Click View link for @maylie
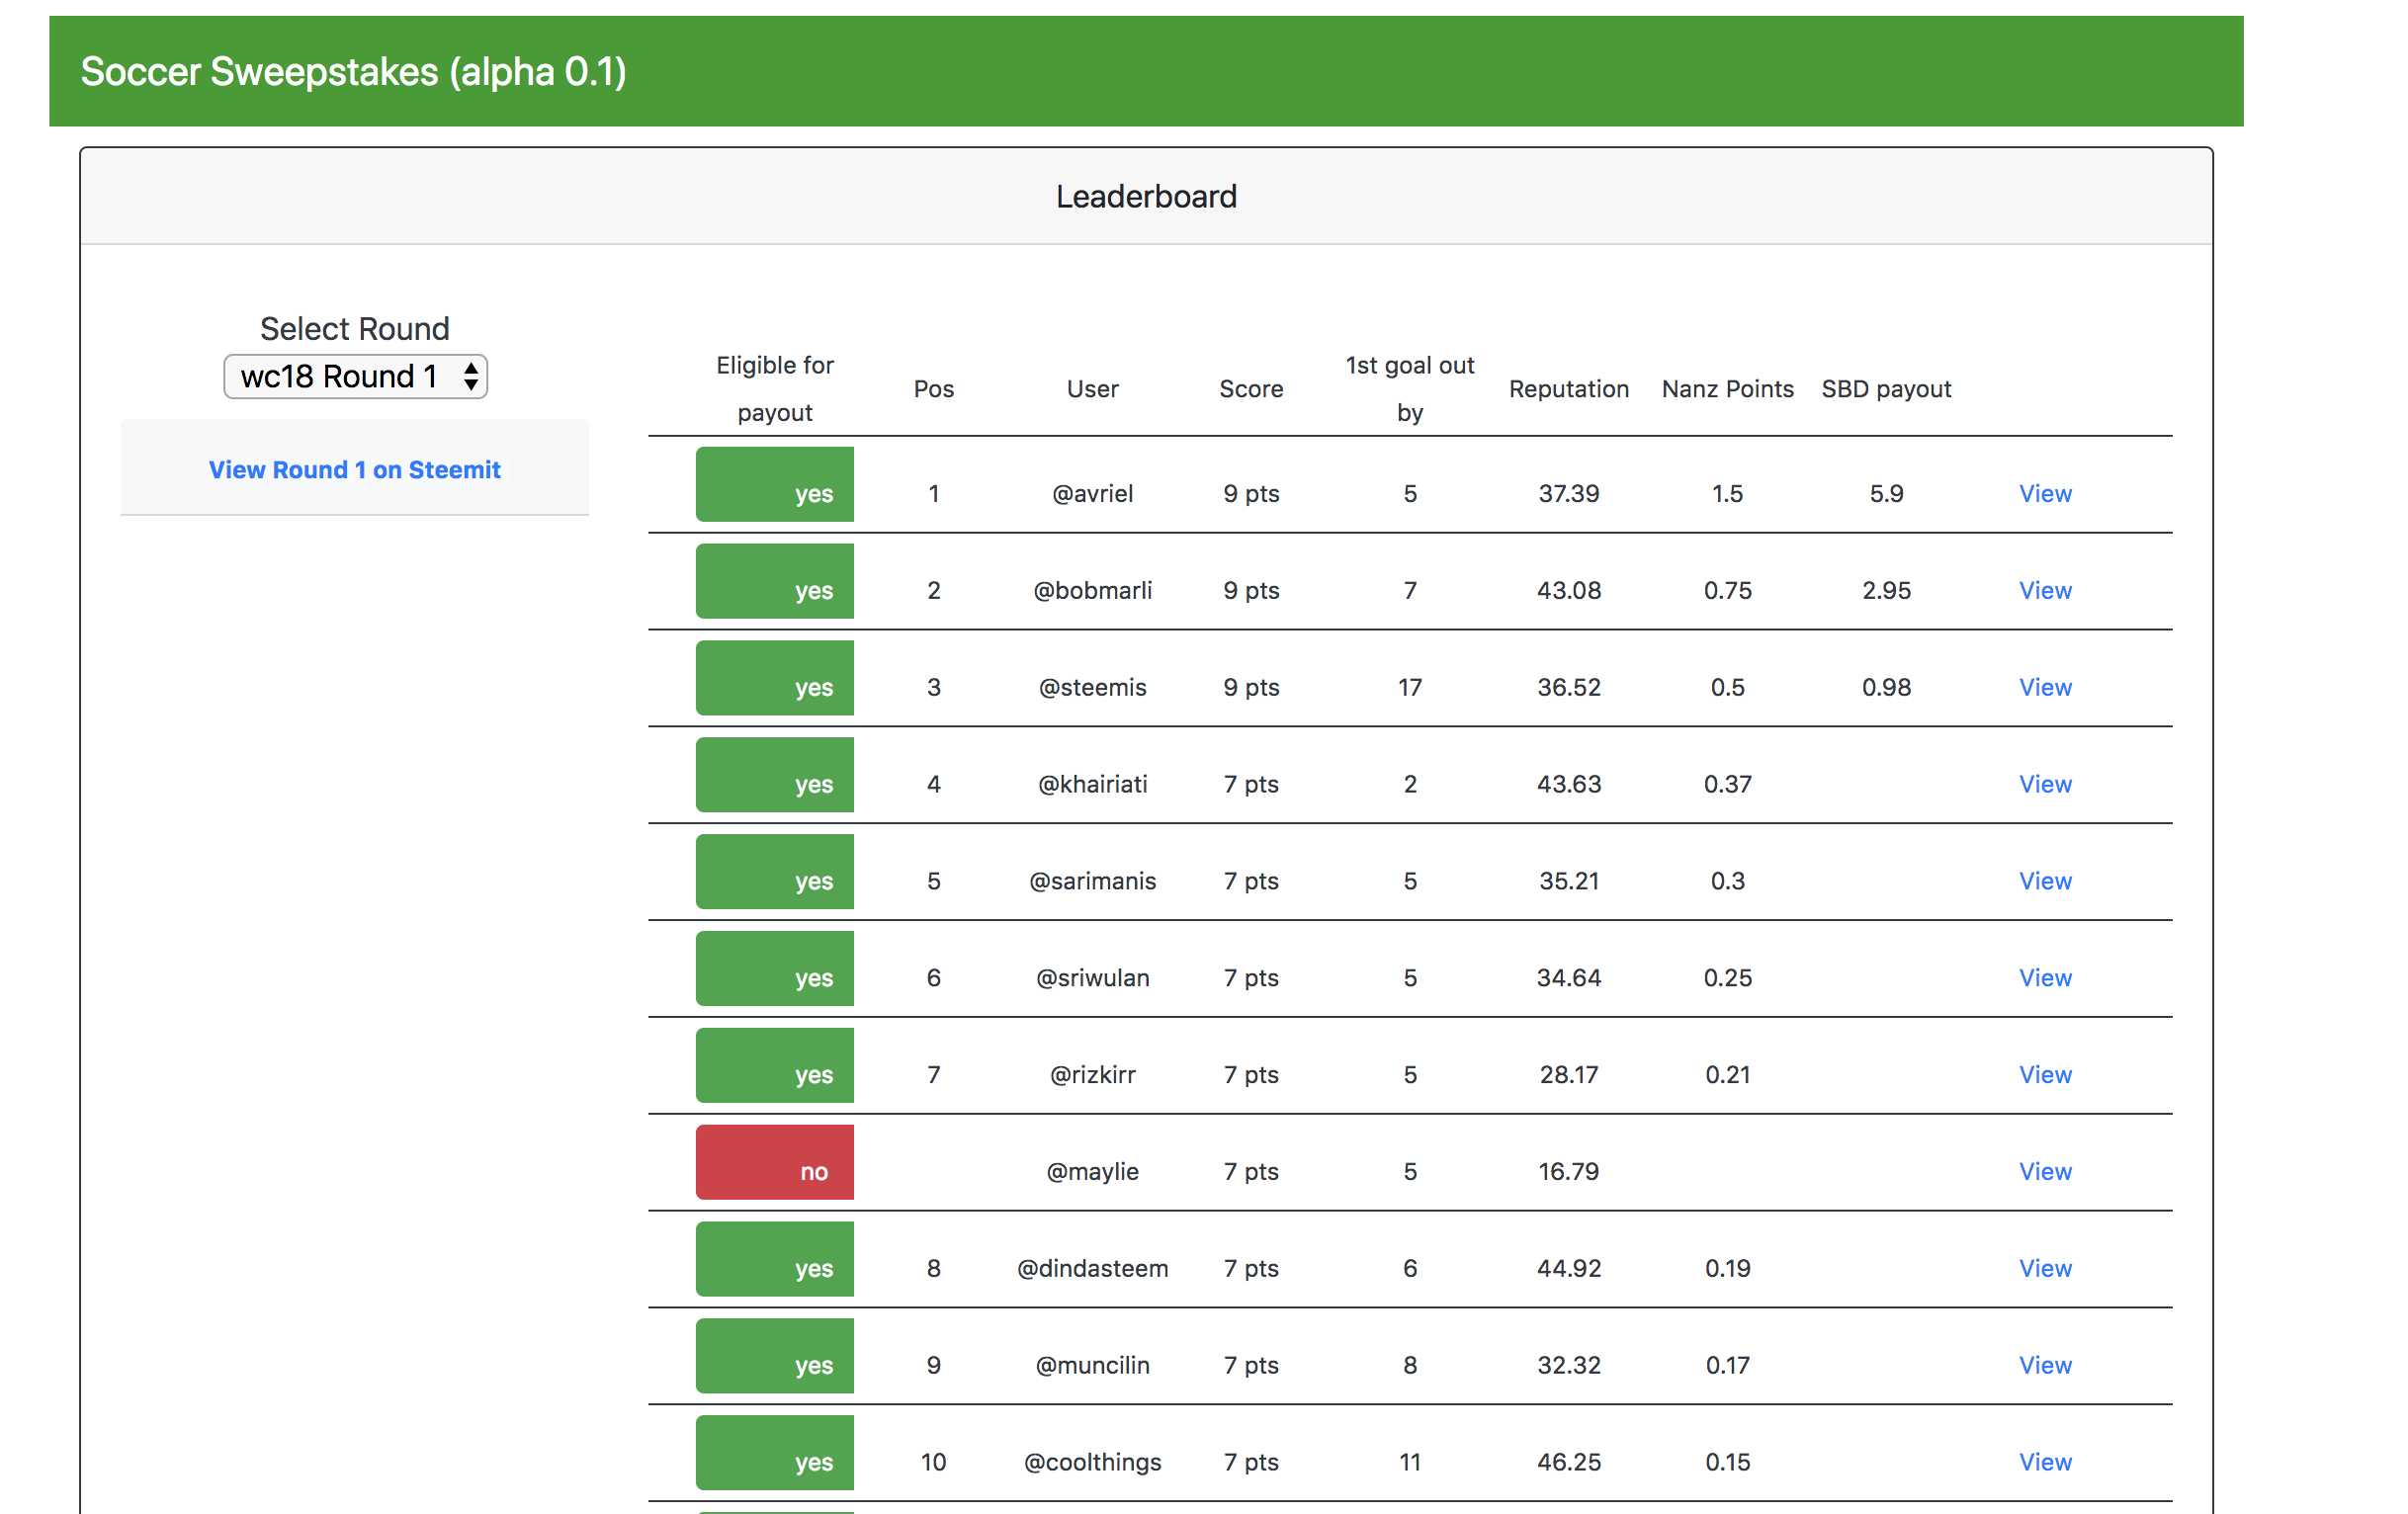Screen dimensions: 2408x1514 2044,1171
